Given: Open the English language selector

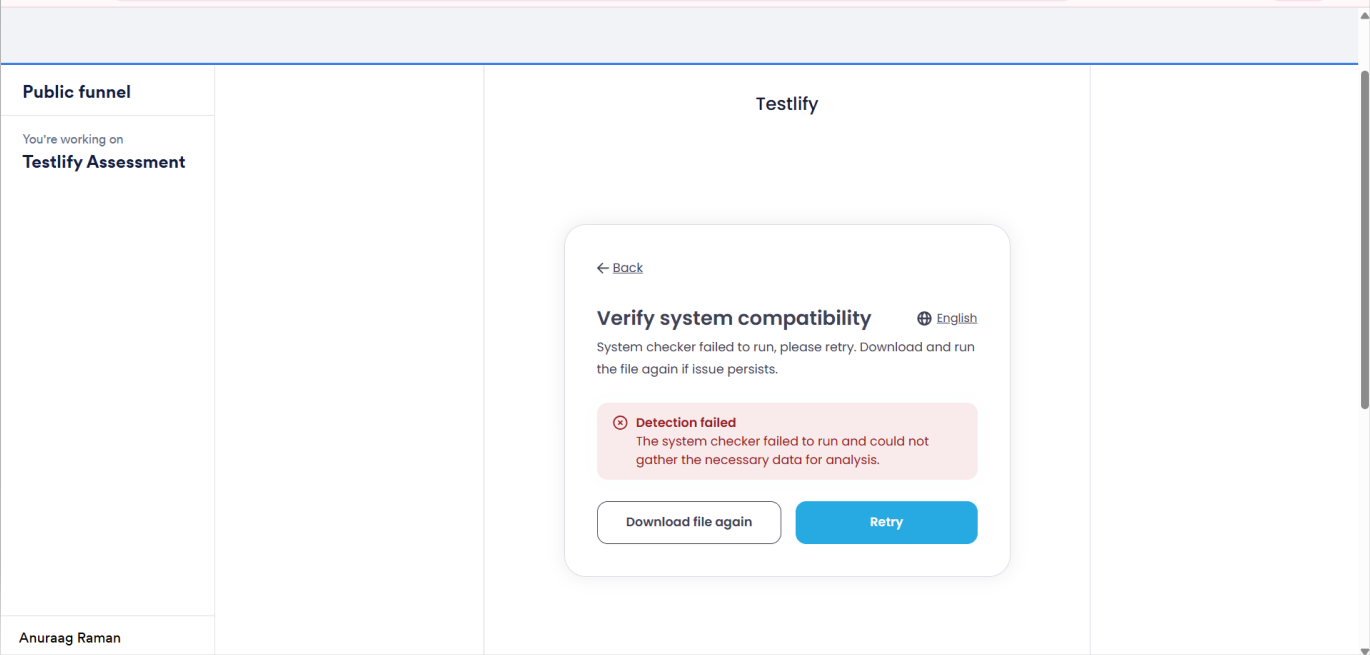Looking at the screenshot, I should (x=956, y=318).
